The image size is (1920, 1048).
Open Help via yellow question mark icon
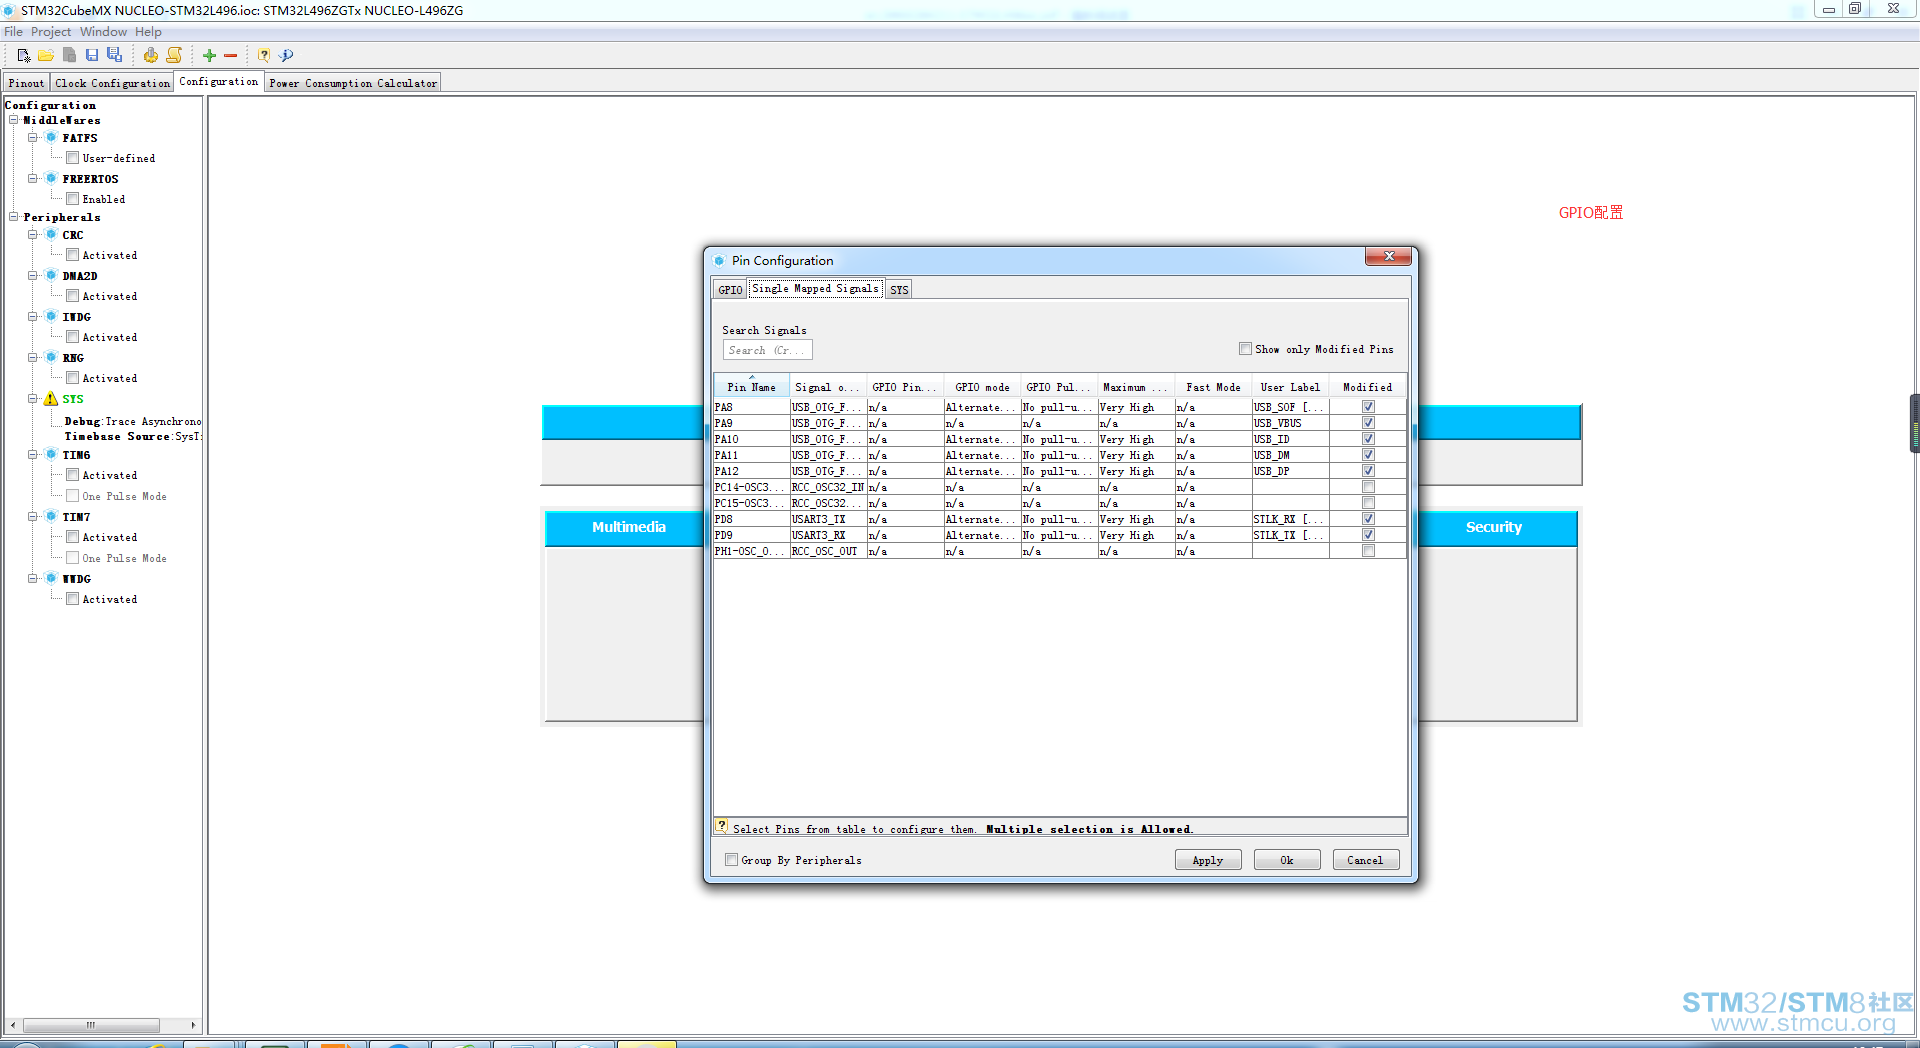[263, 56]
